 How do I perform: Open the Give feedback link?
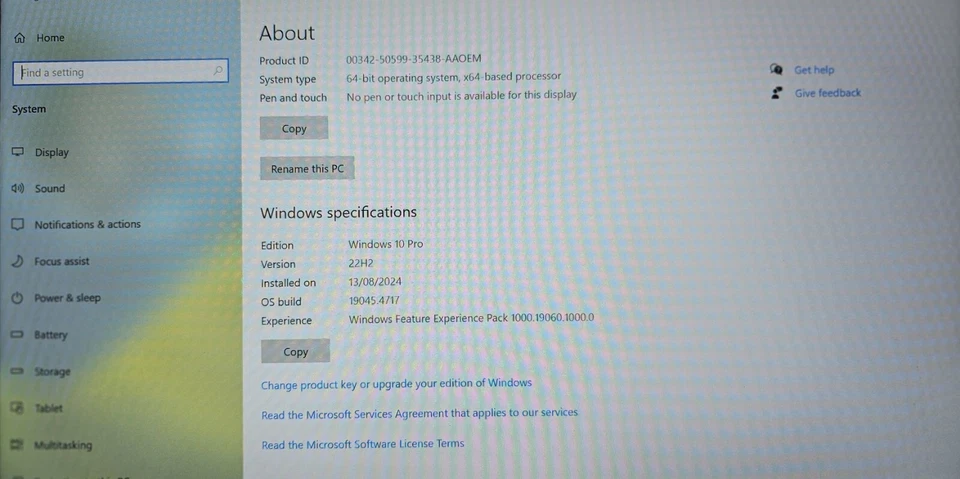(828, 93)
